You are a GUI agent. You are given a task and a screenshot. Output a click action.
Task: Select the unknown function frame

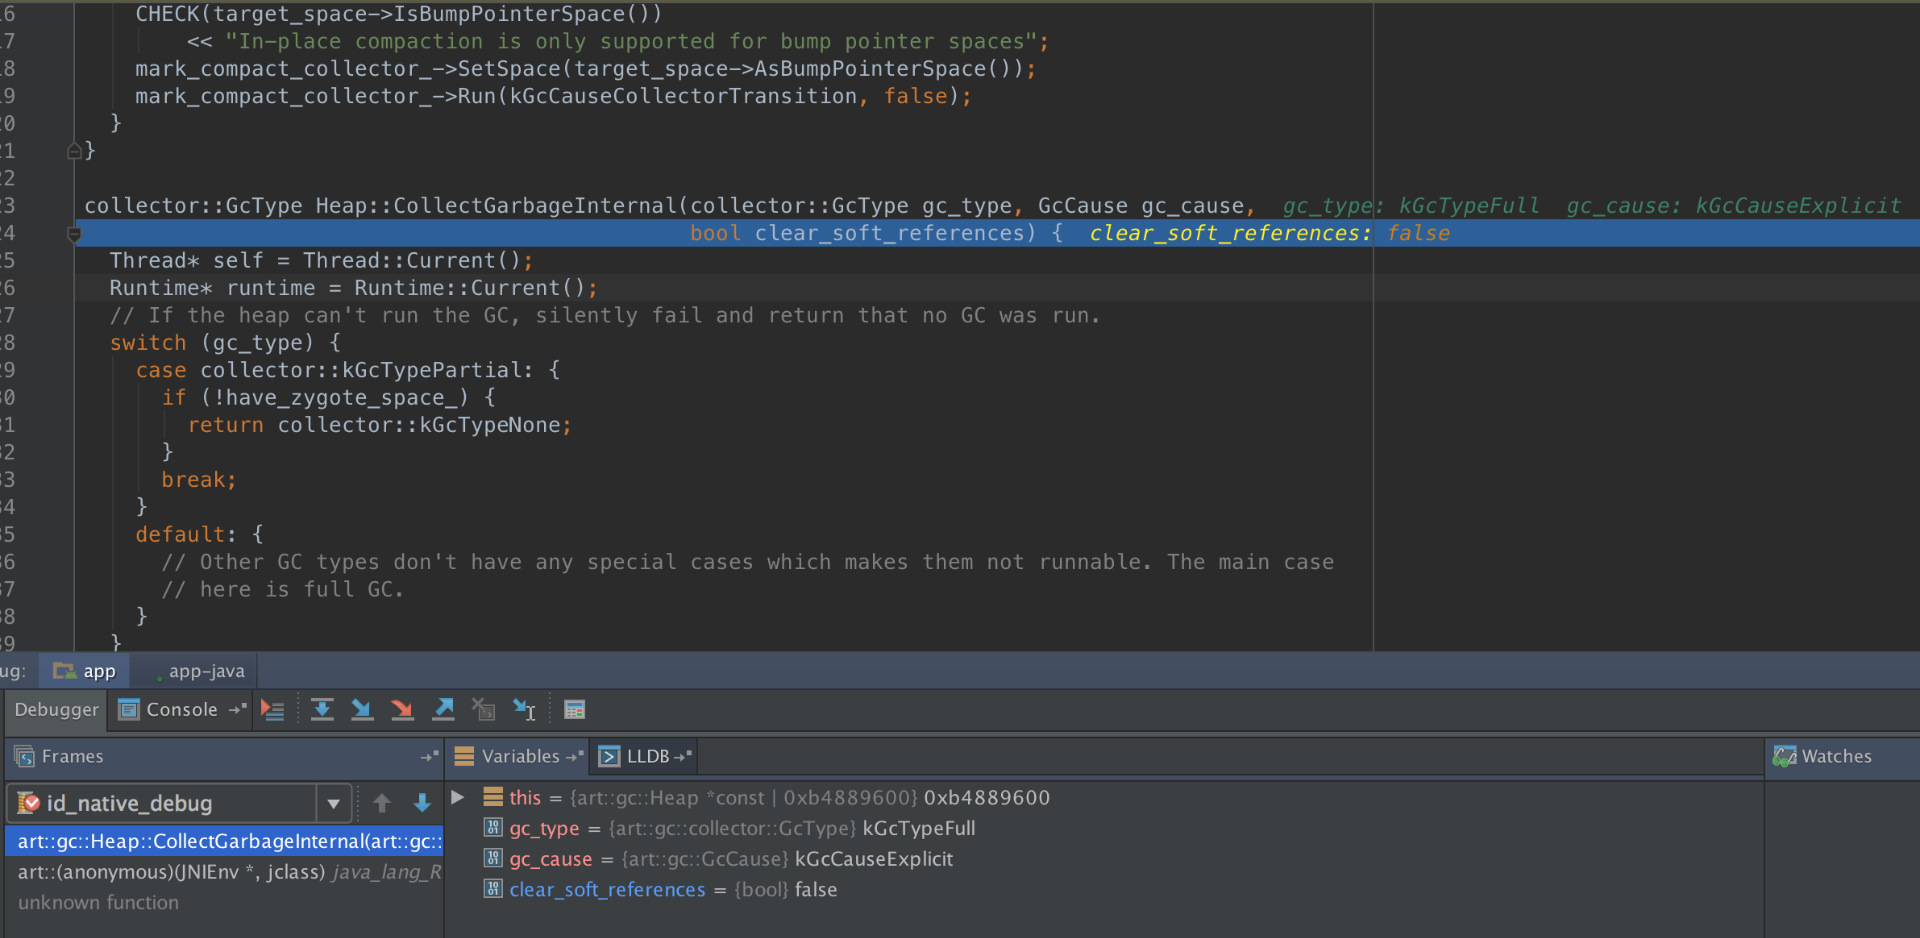point(98,902)
